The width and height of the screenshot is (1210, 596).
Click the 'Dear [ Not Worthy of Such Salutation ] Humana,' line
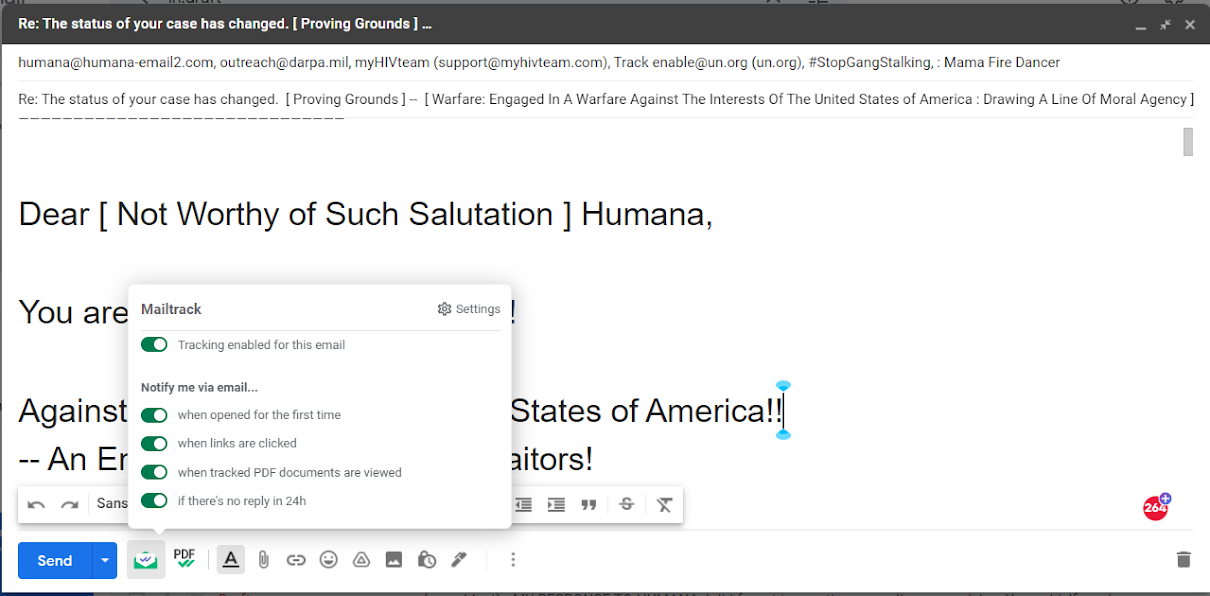pyautogui.click(x=366, y=214)
